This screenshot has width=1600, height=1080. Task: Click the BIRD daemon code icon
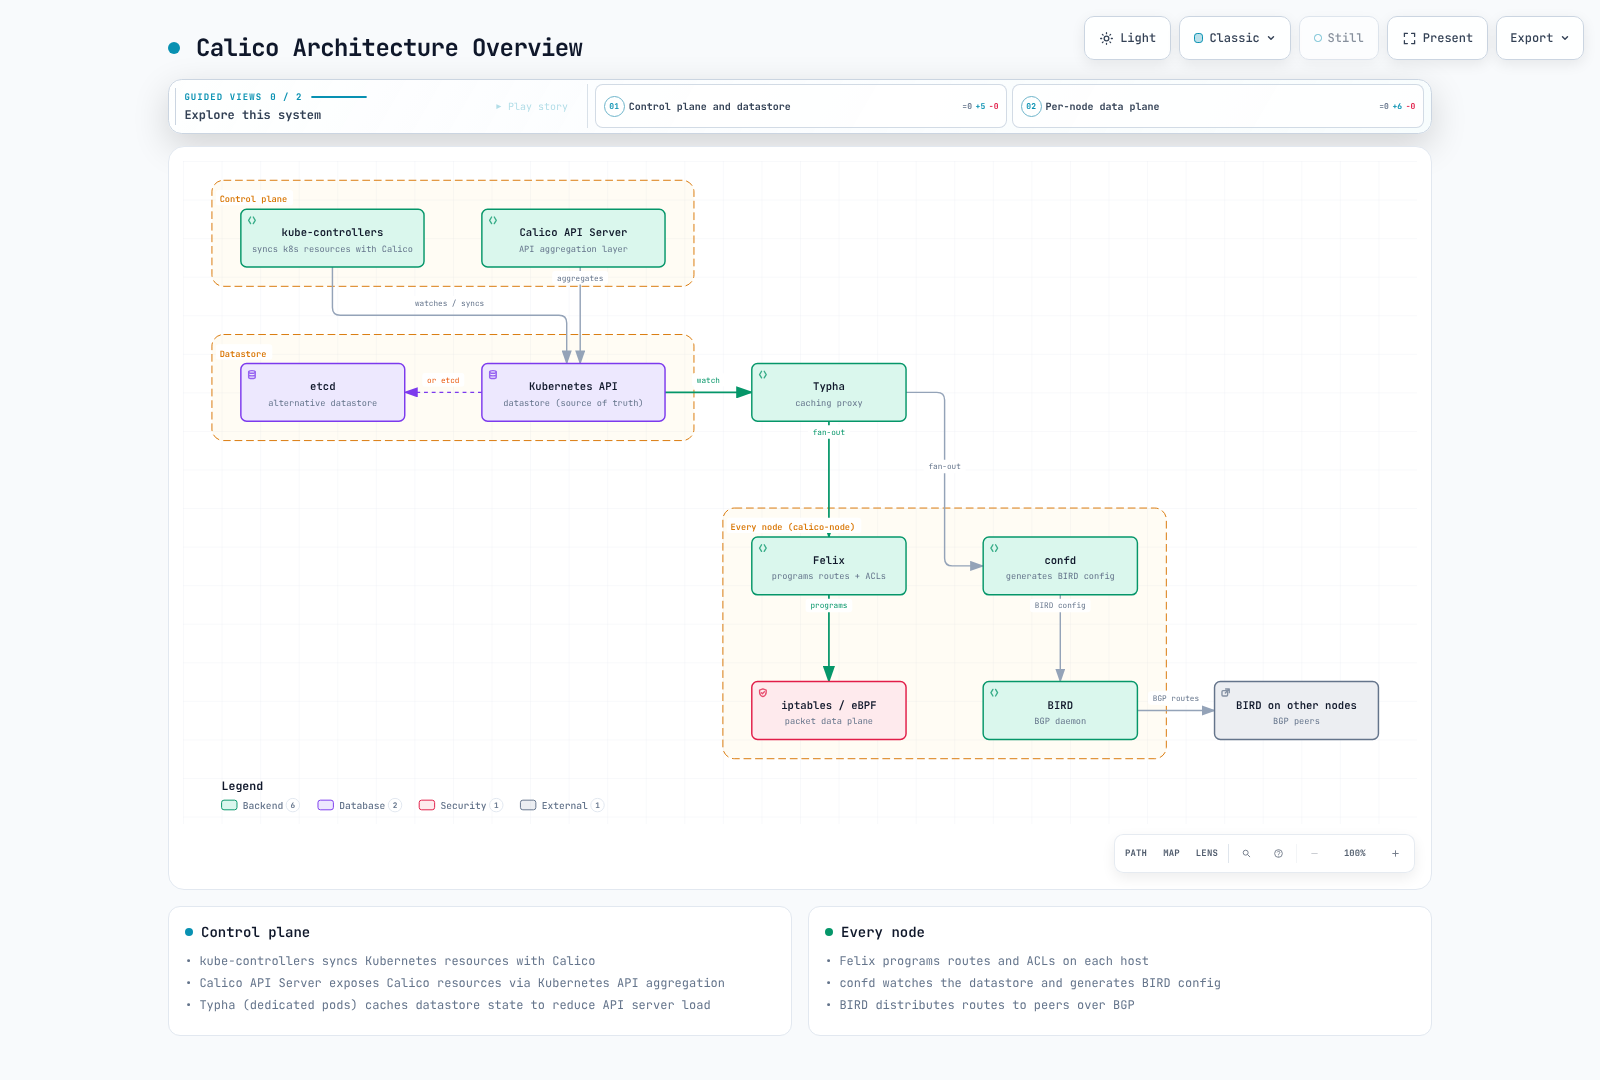tap(994, 693)
